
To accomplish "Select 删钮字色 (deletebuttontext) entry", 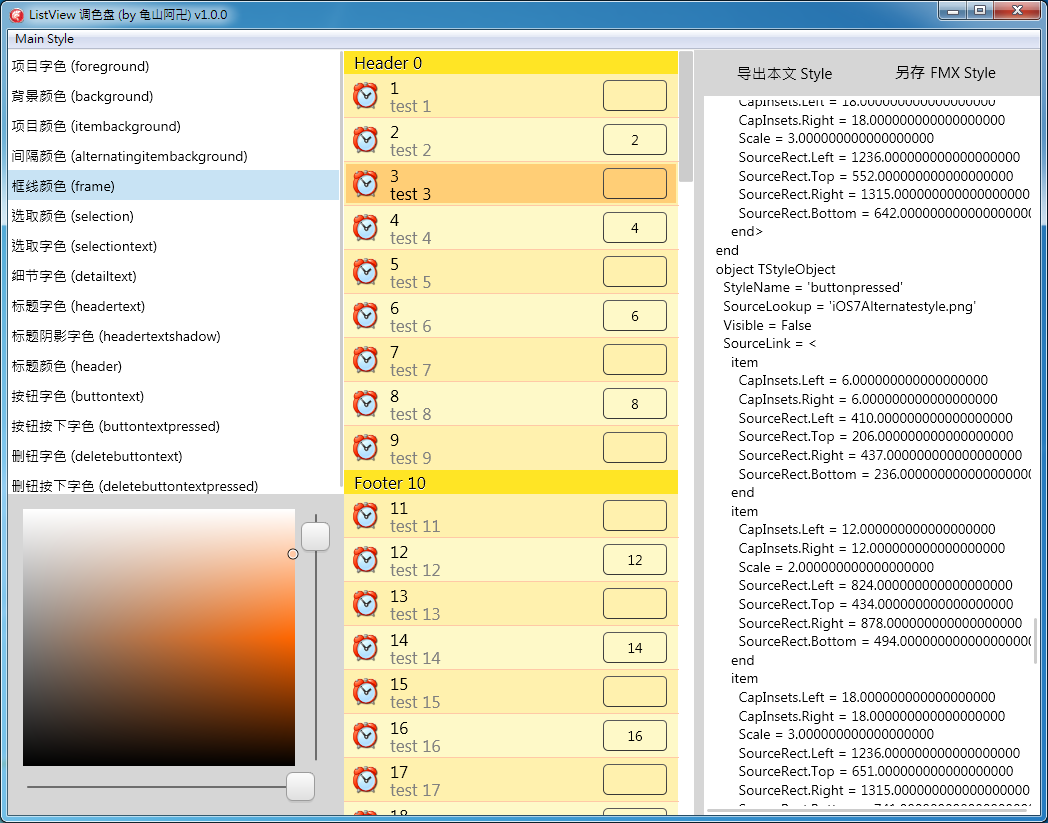I will tap(174, 457).
